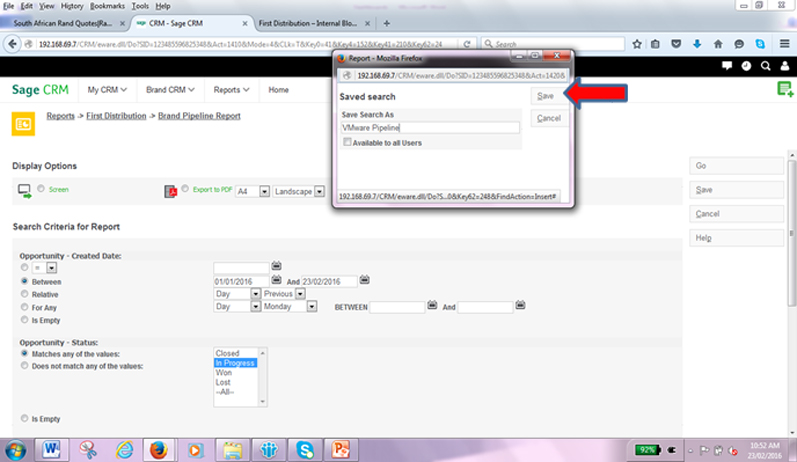Open PowerPoint from taskbar
The image size is (797, 462).
point(341,450)
